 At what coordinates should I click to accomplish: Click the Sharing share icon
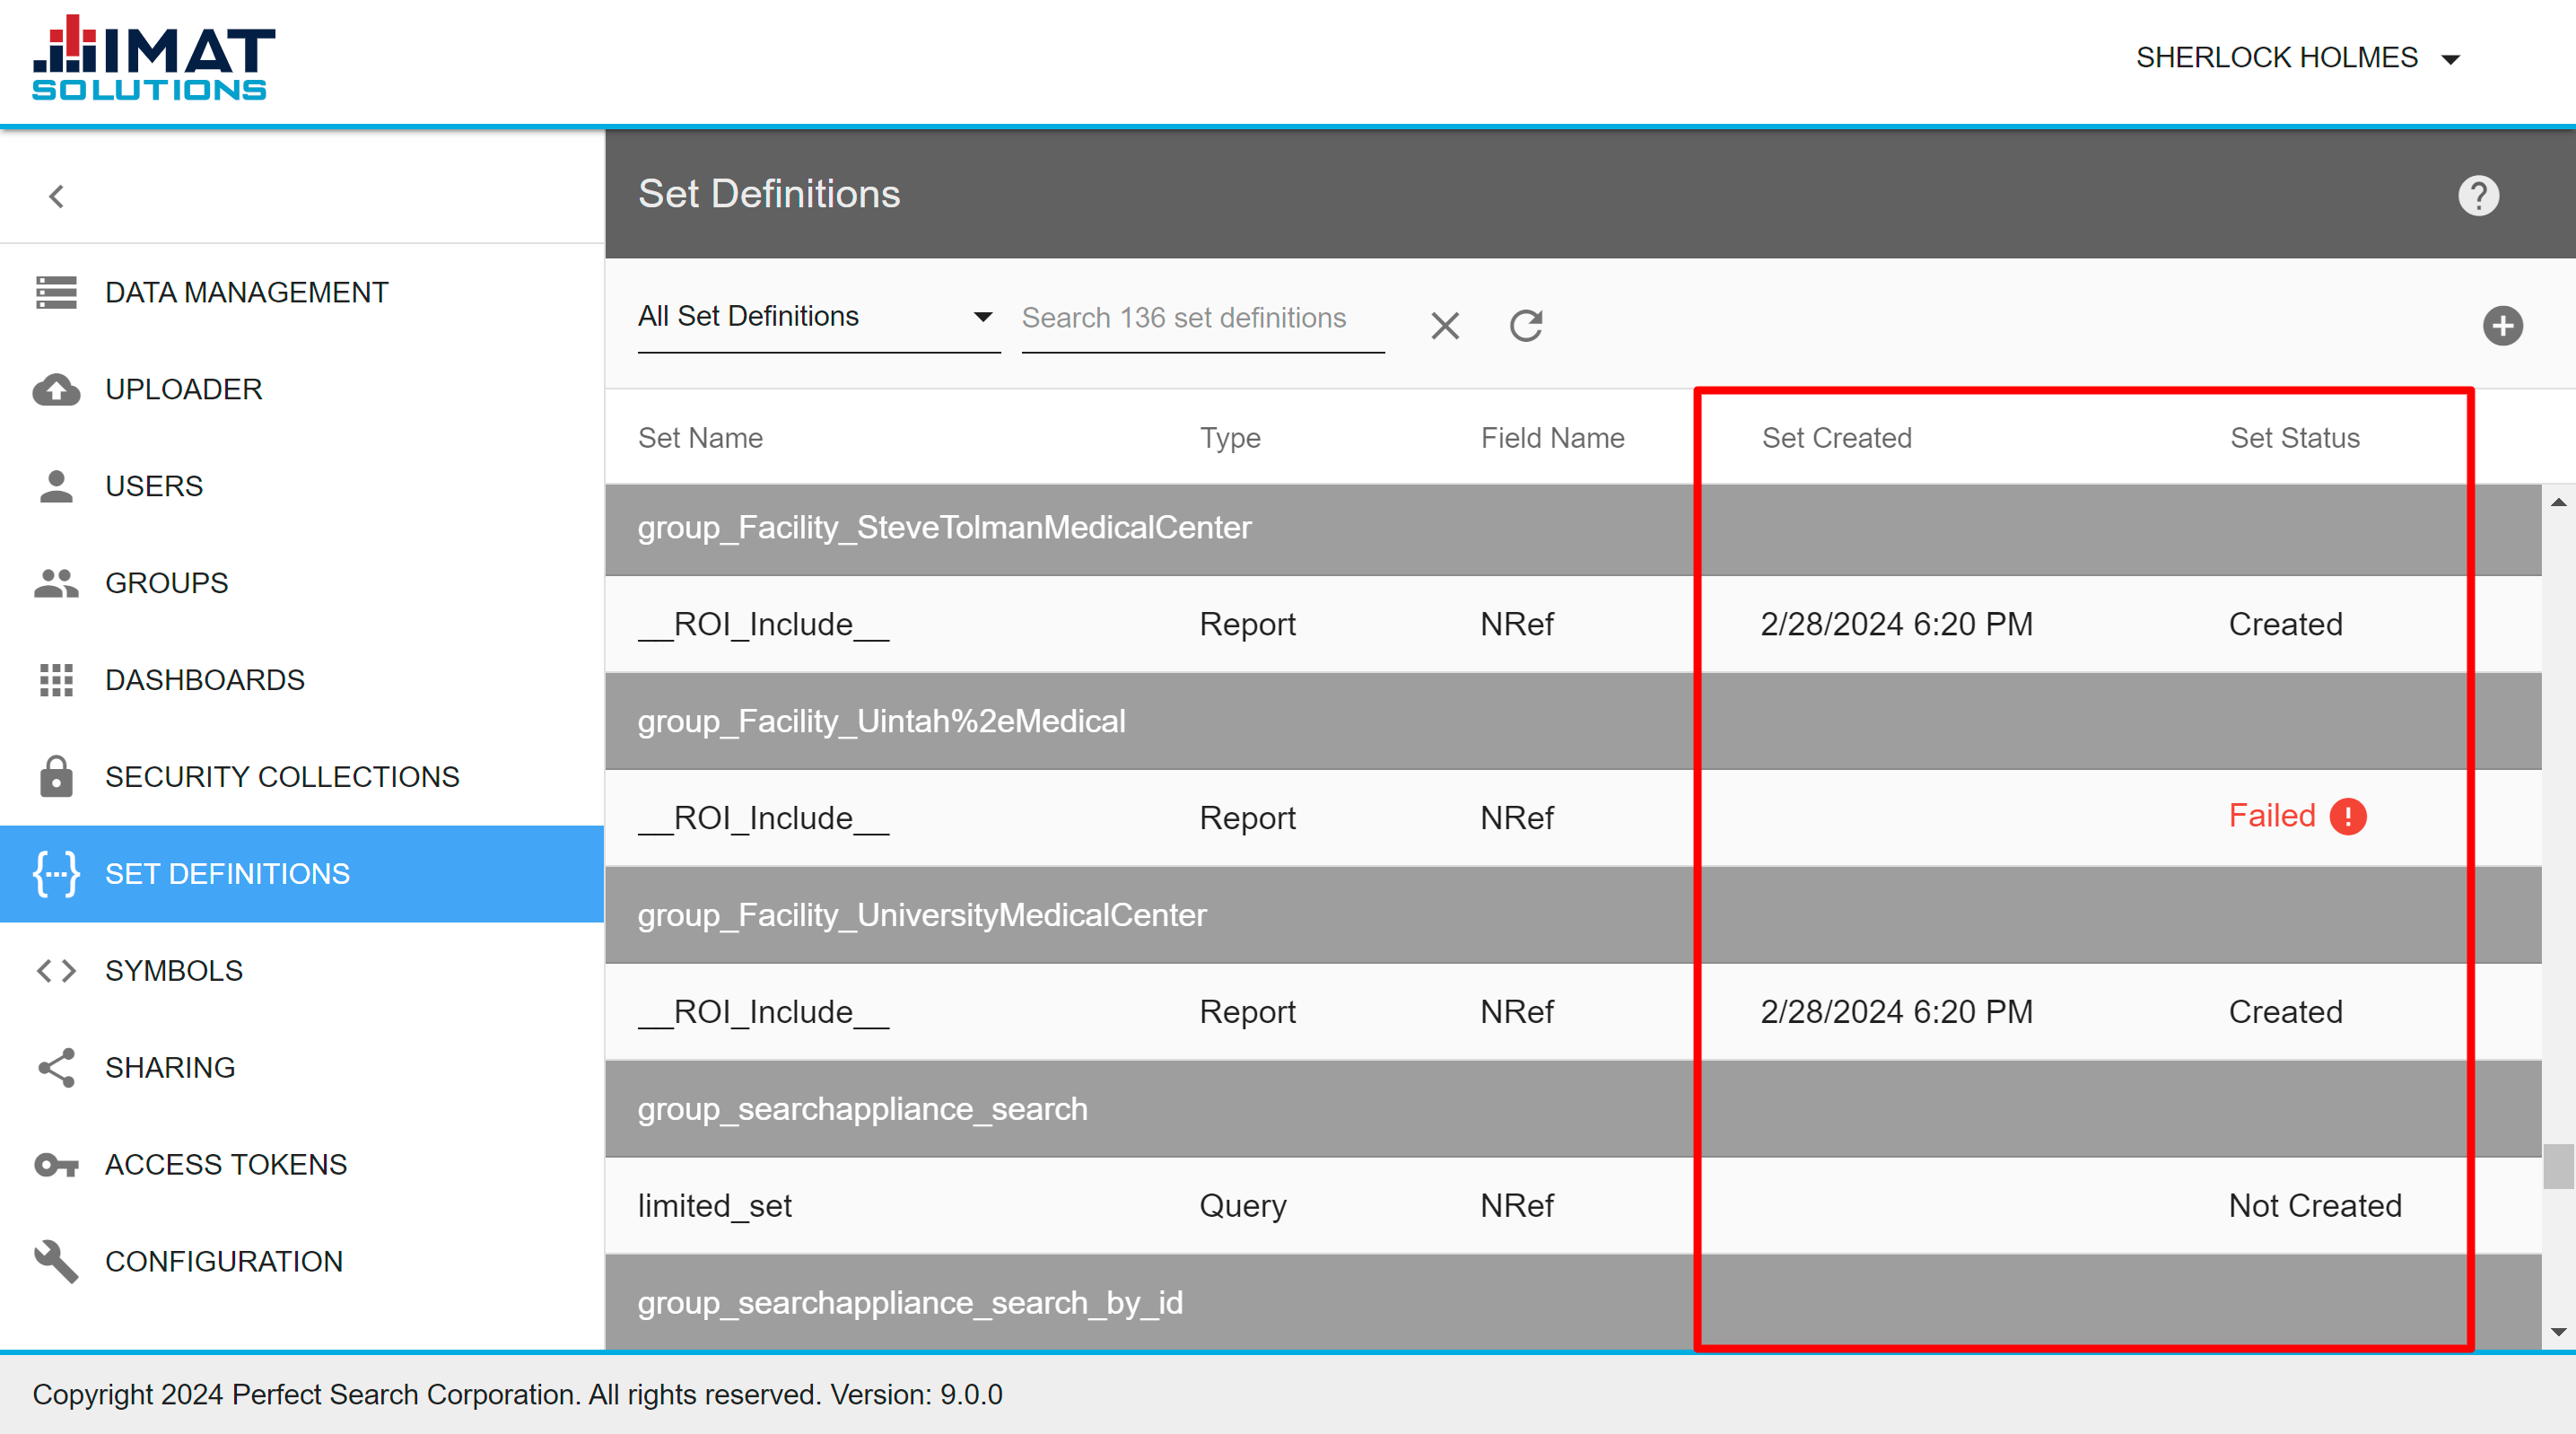pyautogui.click(x=56, y=1068)
